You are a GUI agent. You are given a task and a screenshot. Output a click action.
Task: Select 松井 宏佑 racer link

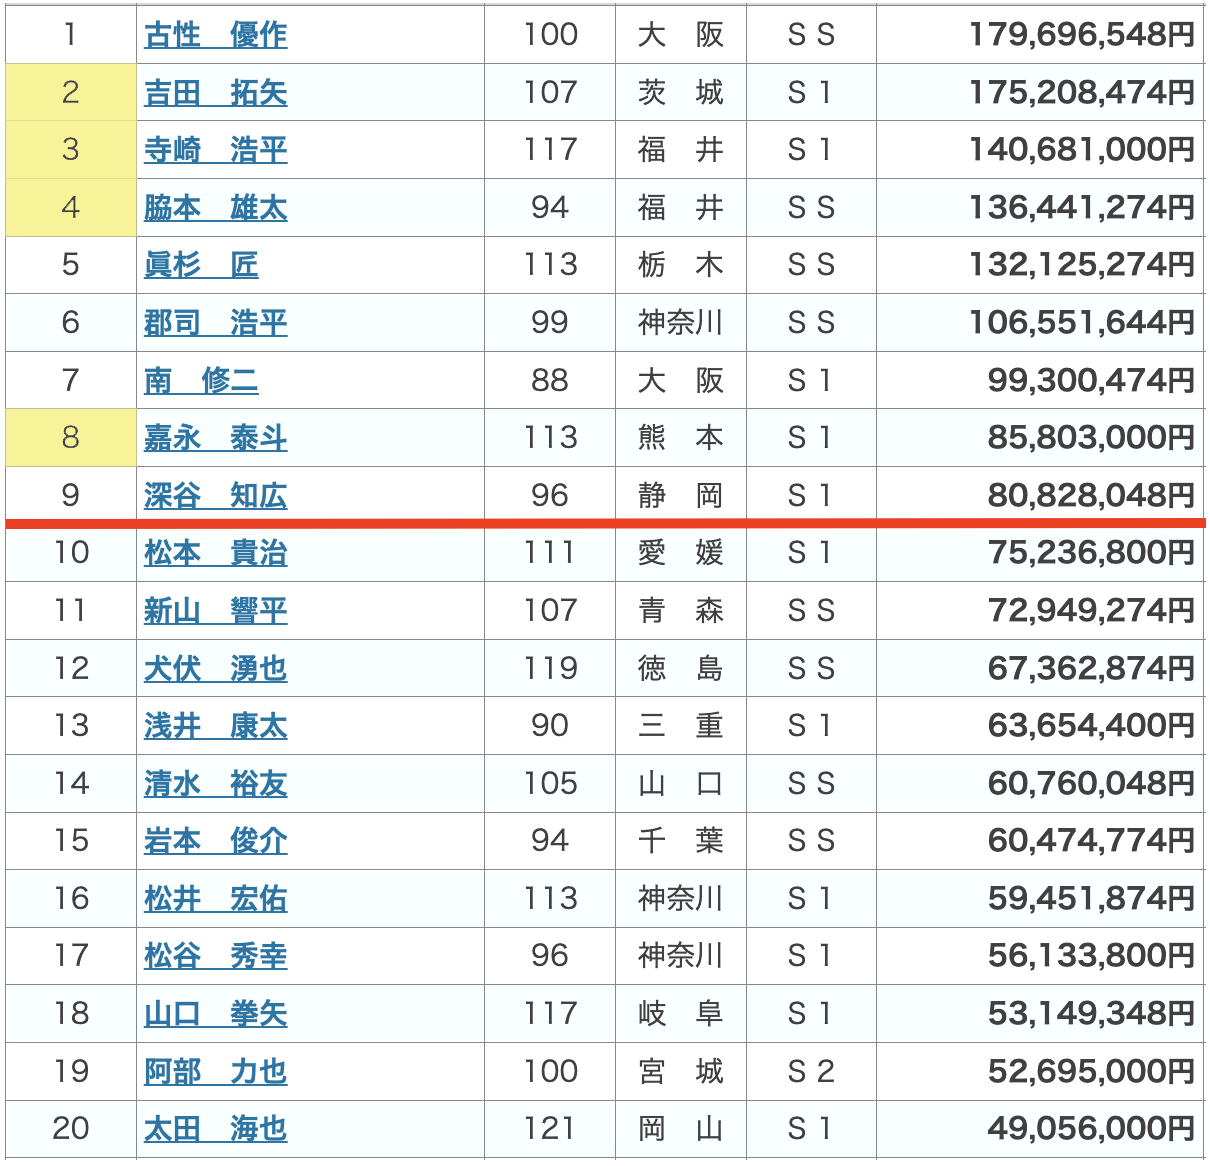[215, 899]
